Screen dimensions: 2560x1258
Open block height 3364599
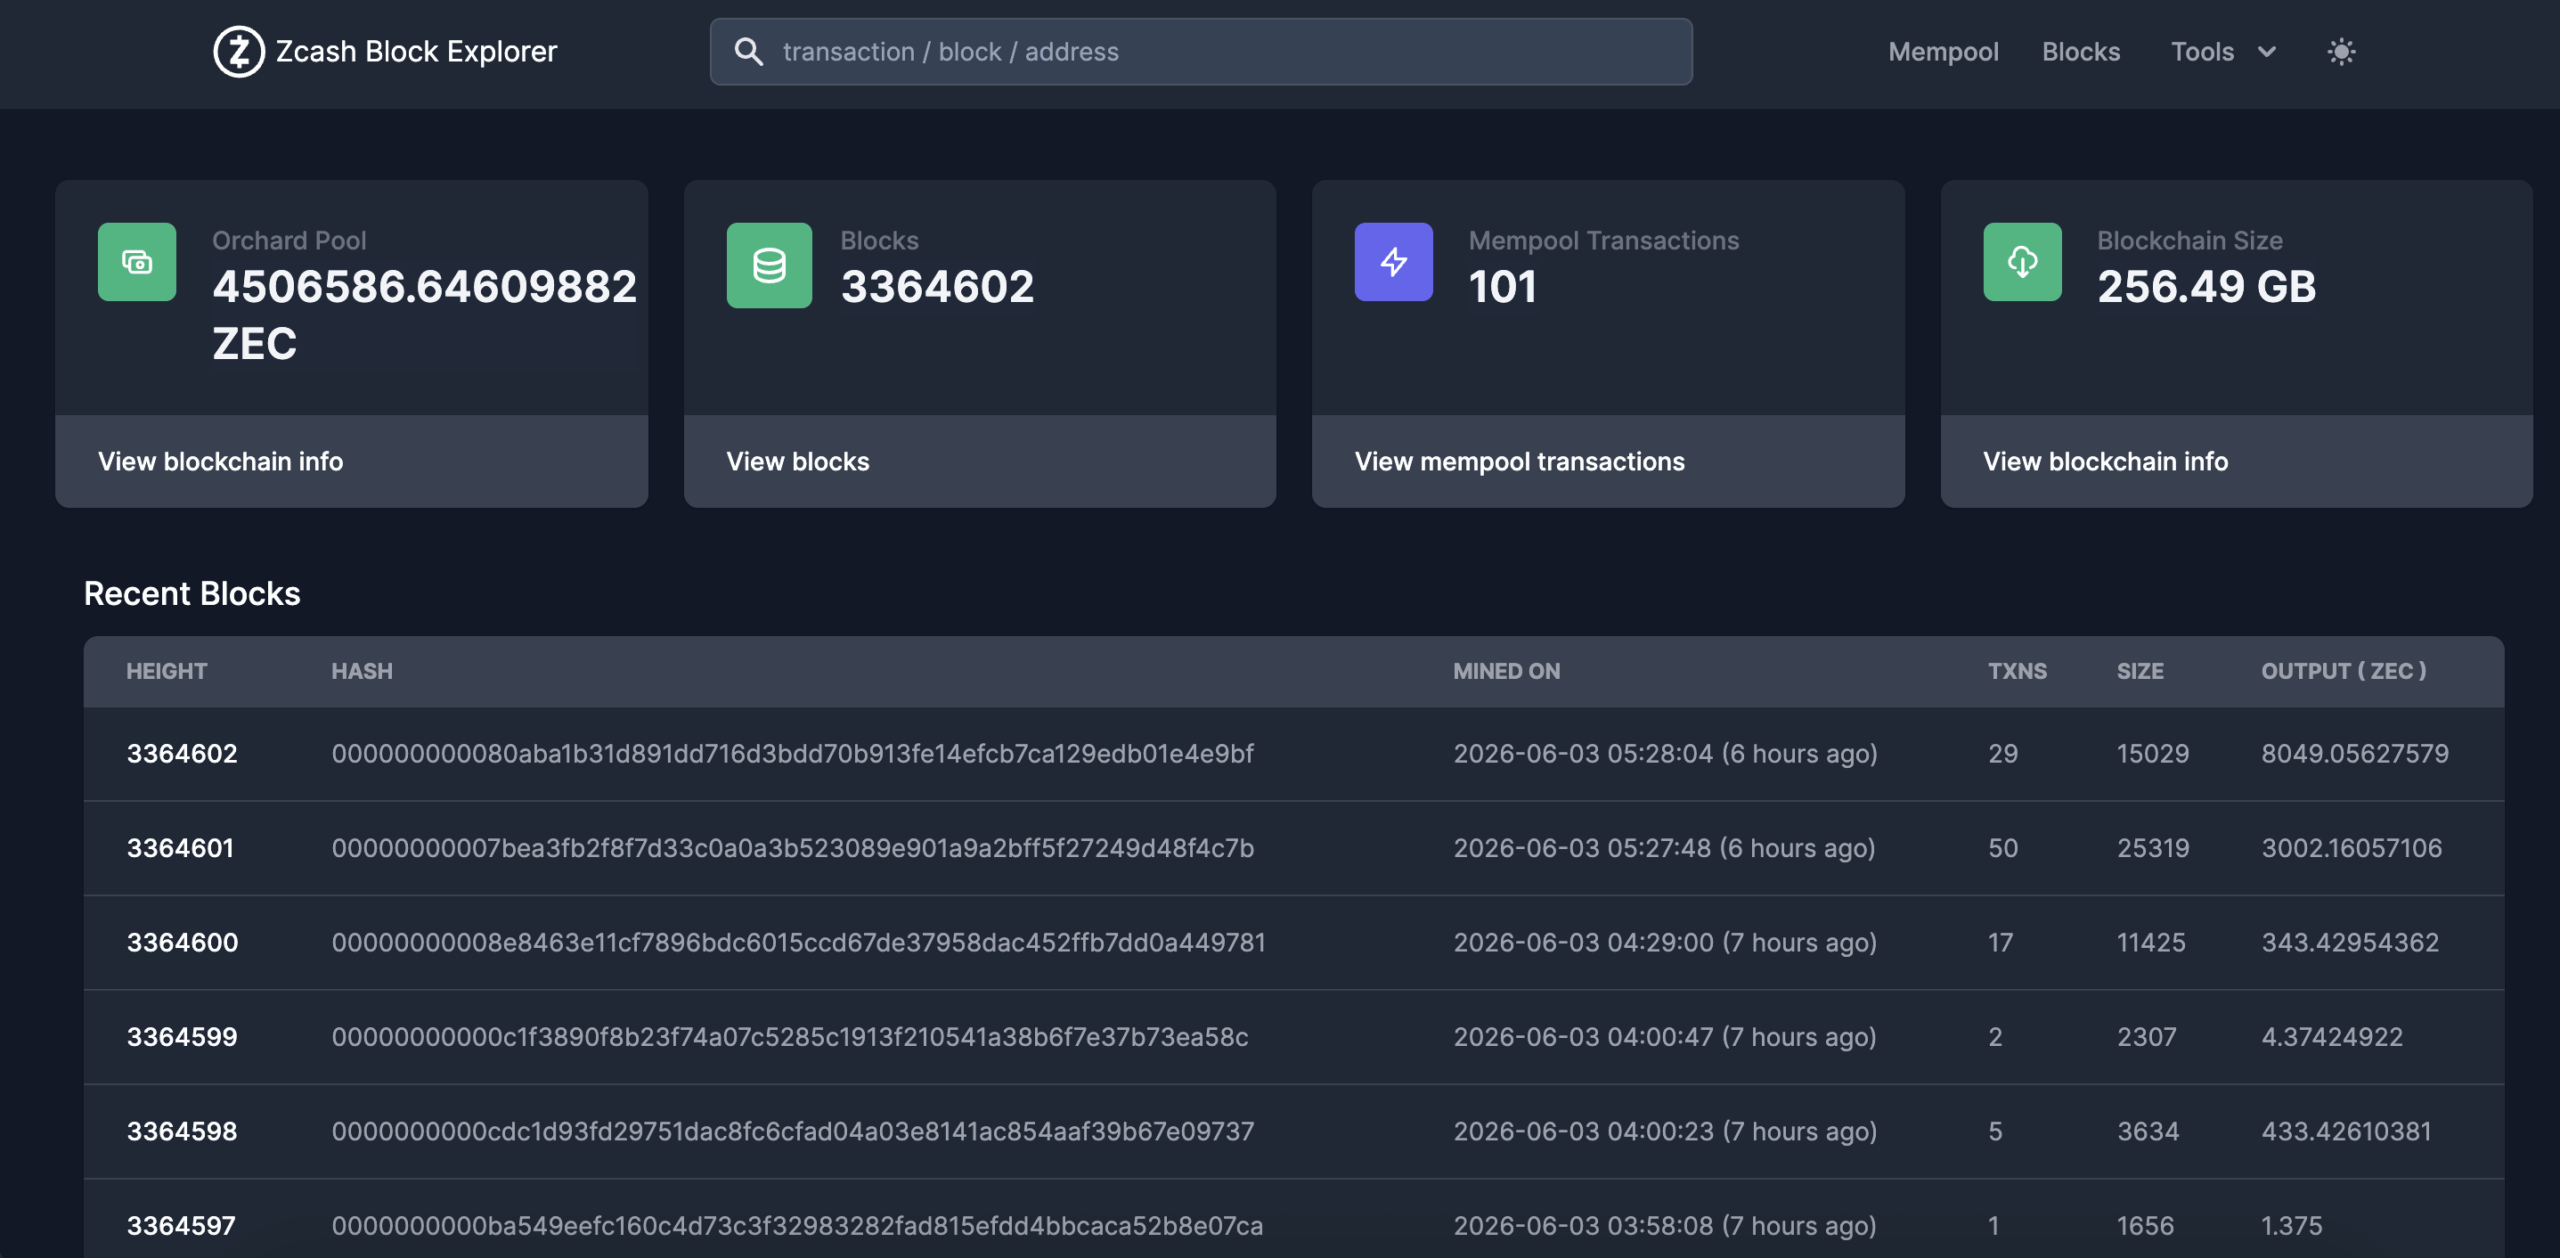point(182,1037)
